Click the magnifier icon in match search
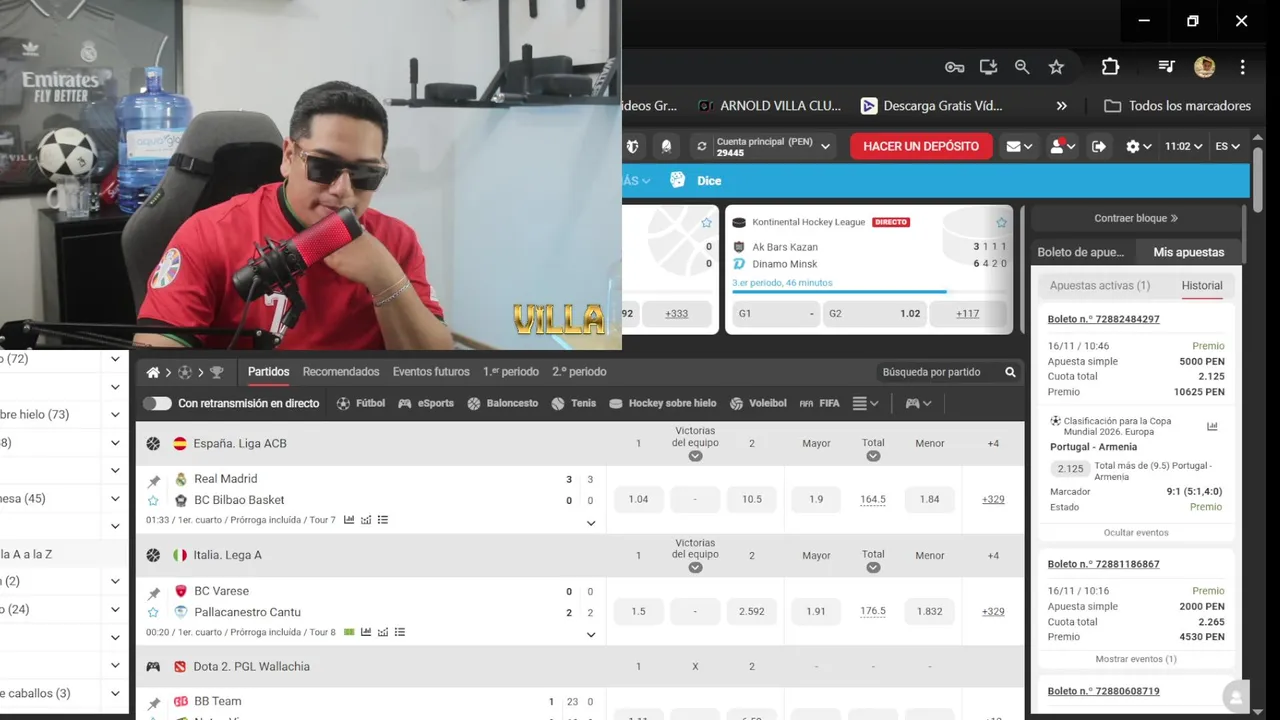The height and width of the screenshot is (720, 1280). (1010, 372)
